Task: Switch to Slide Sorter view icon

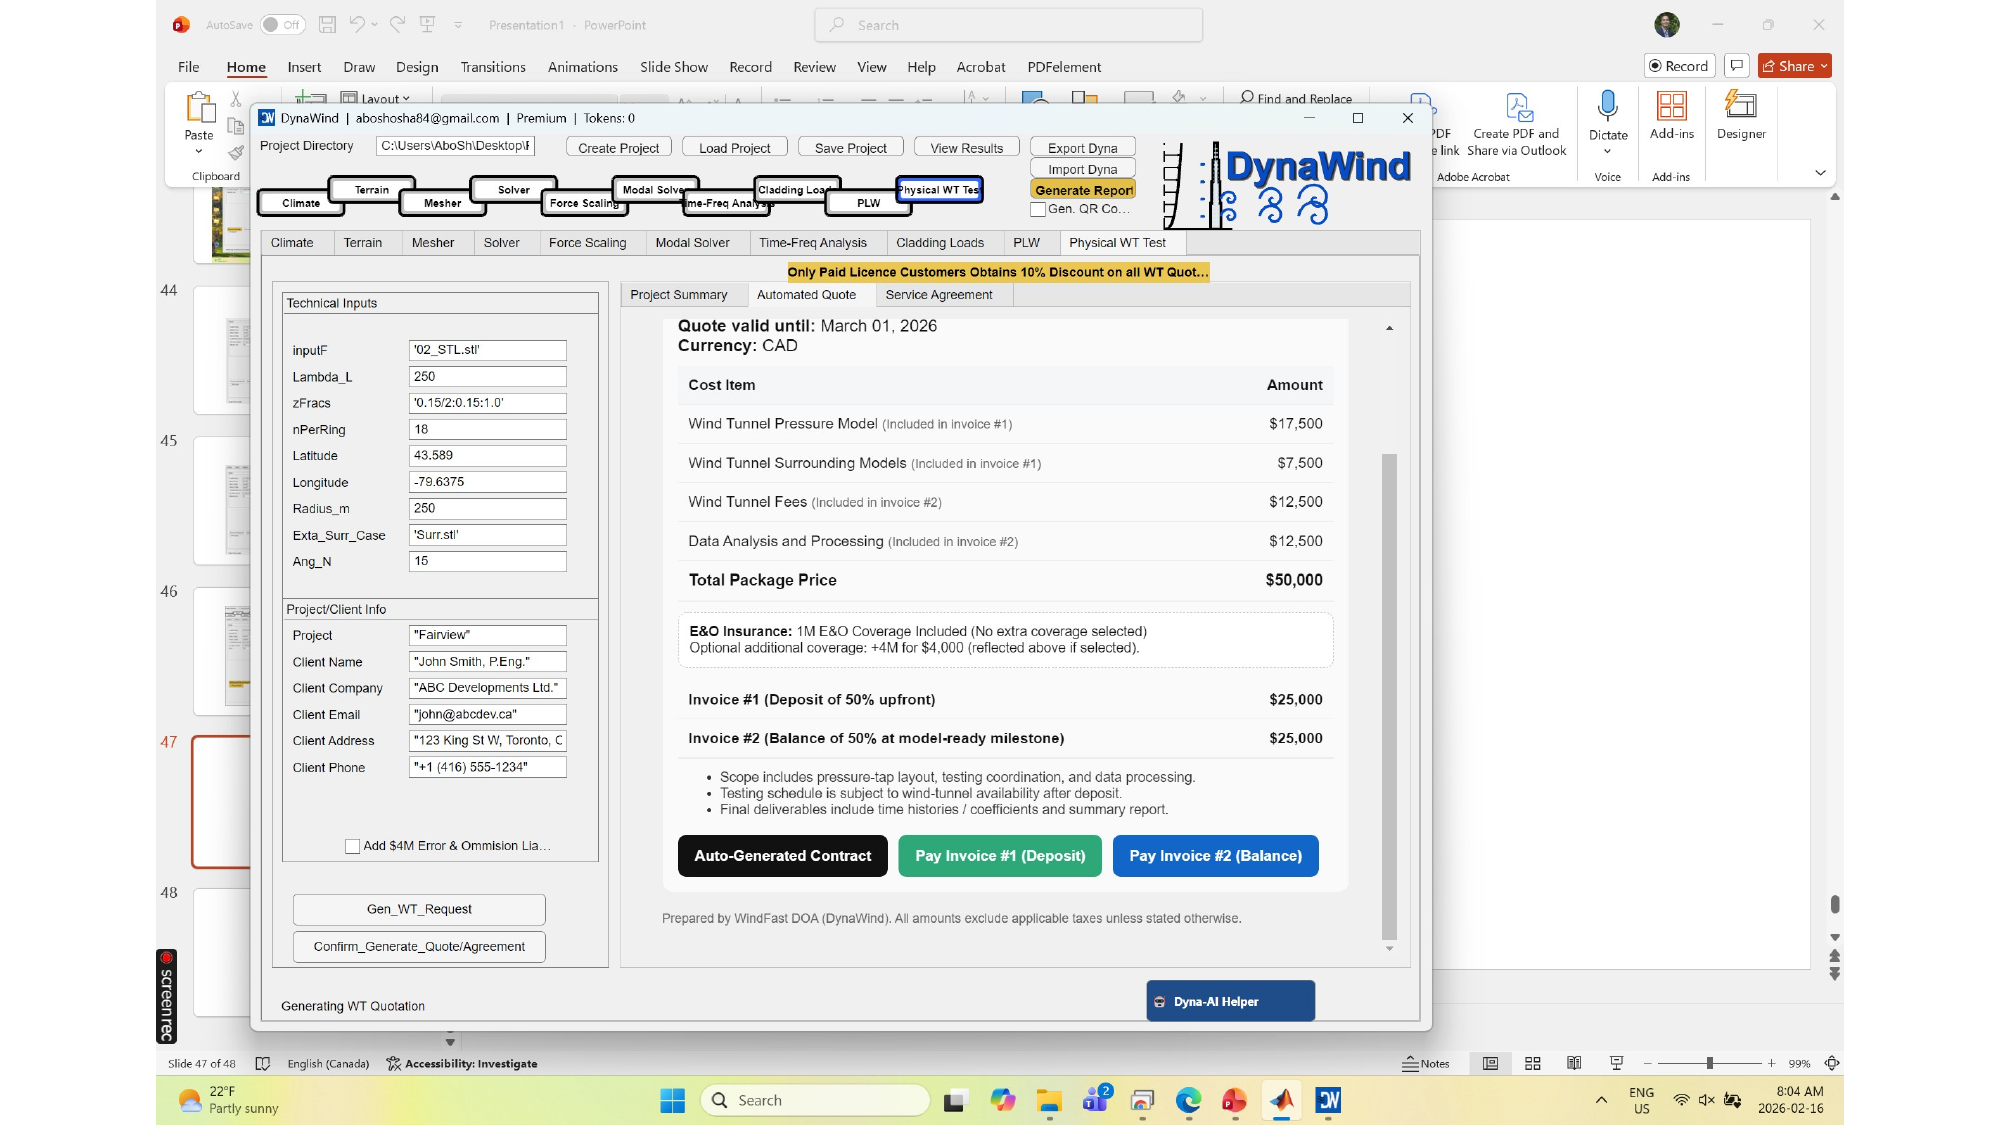Action: coord(1532,1064)
